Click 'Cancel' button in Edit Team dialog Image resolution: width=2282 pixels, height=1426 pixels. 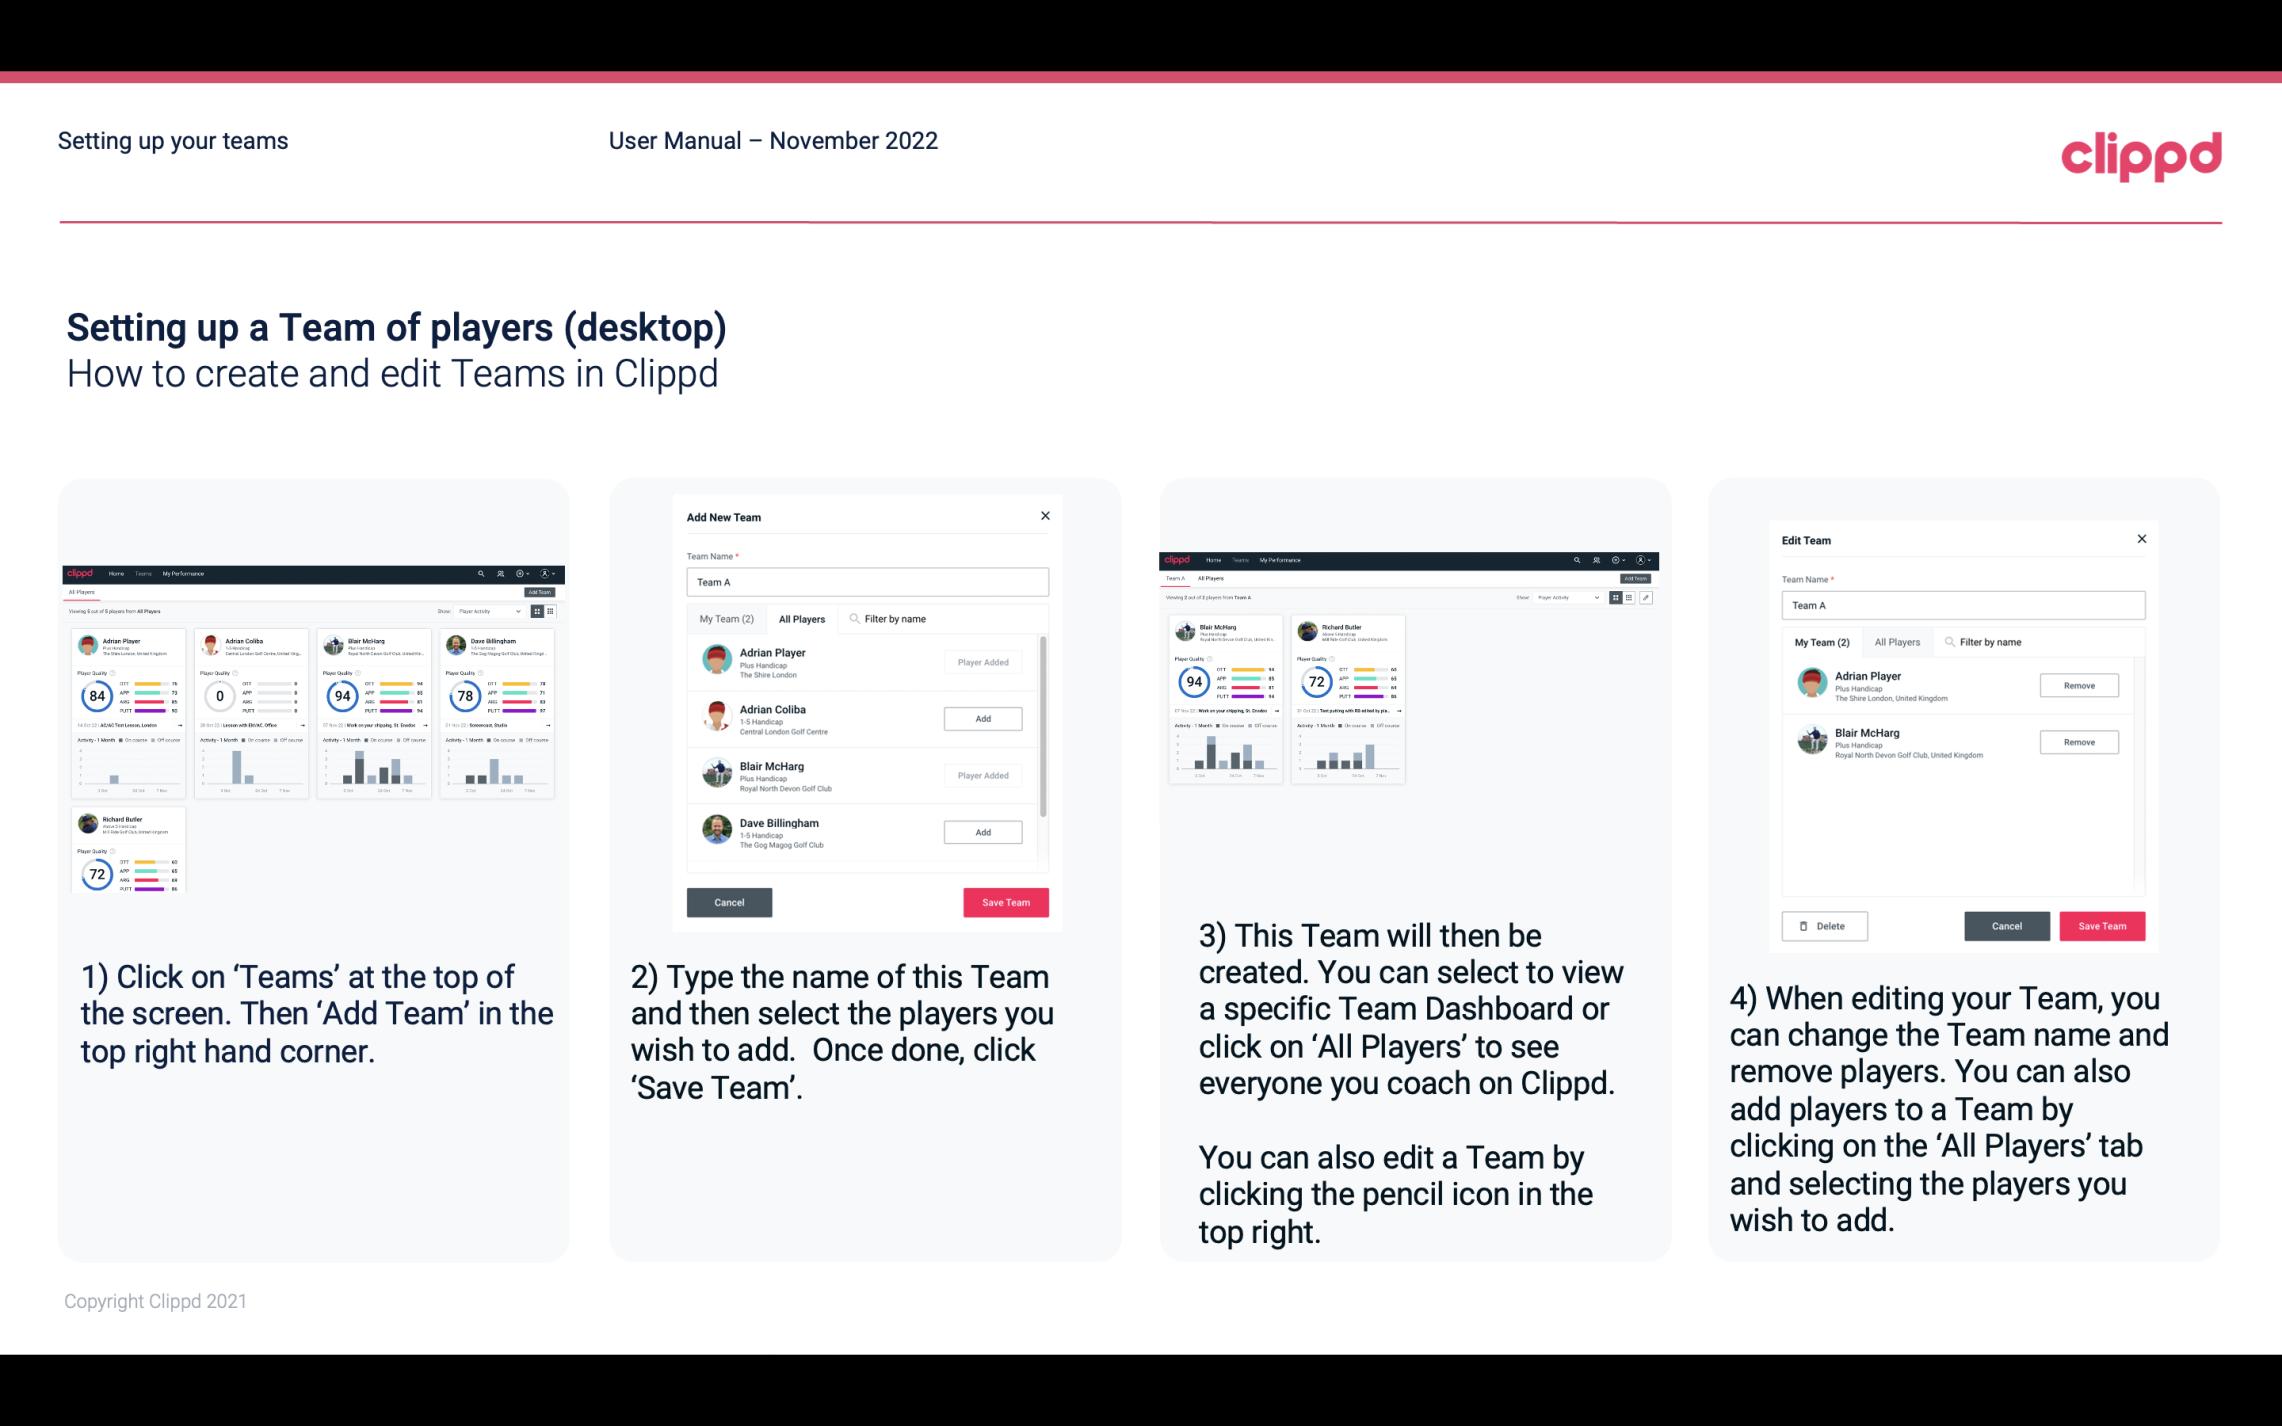coord(2006,925)
